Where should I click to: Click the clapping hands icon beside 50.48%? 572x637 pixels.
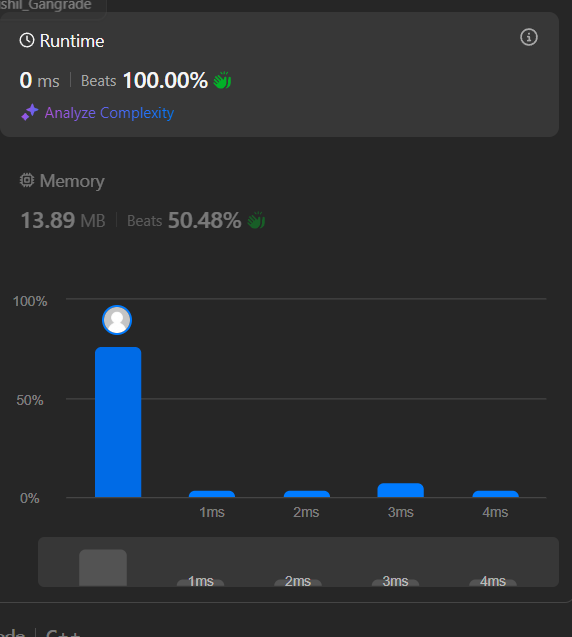point(256,220)
